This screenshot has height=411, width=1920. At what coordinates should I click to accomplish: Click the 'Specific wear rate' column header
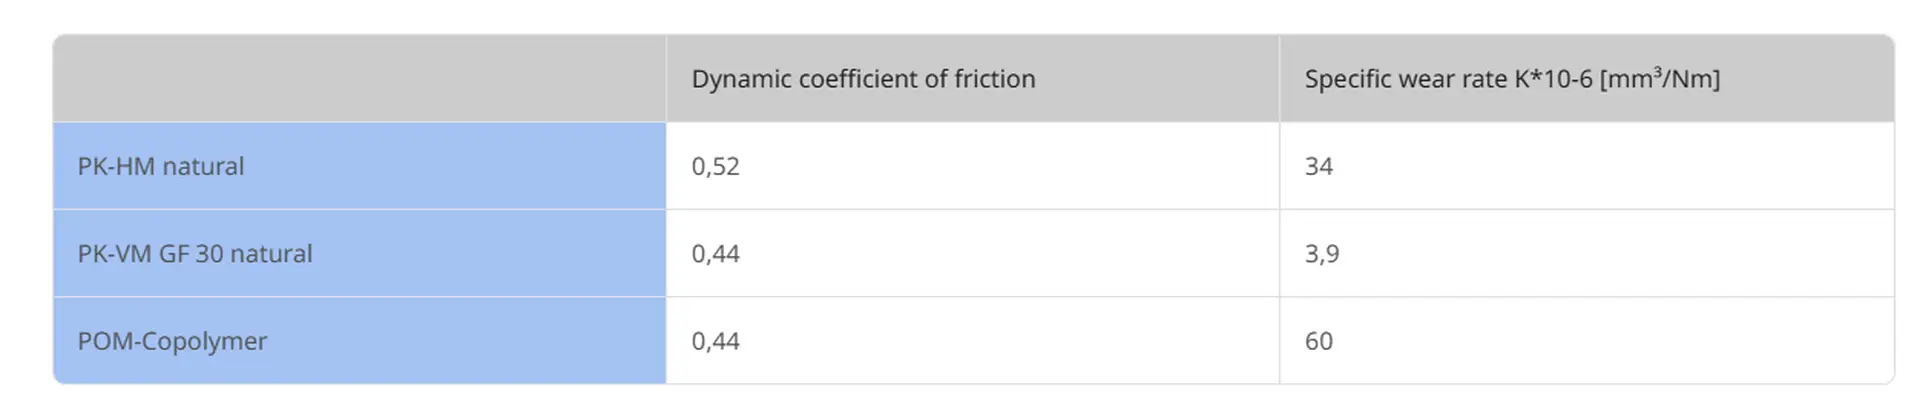coord(1511,79)
